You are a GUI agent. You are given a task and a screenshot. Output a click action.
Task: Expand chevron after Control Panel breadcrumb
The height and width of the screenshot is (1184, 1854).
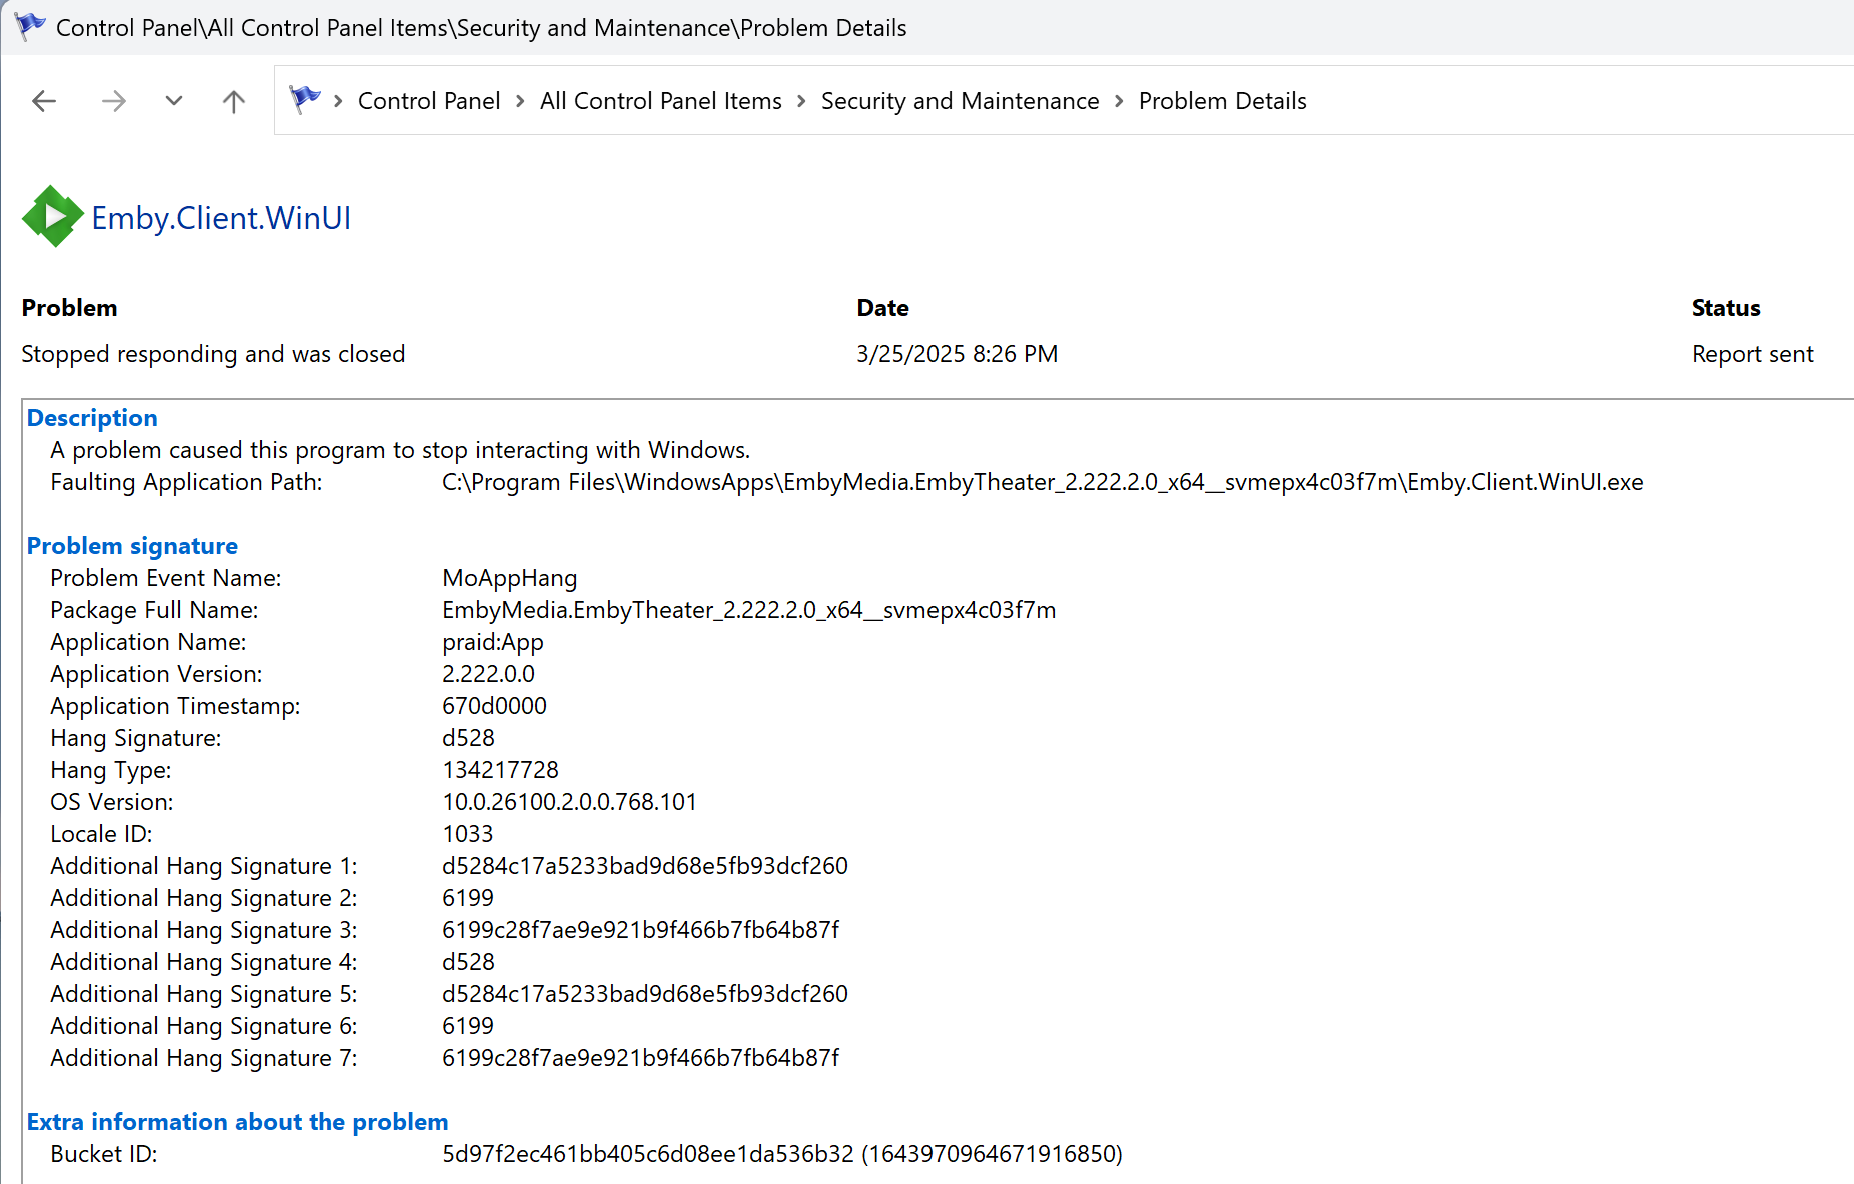[x=521, y=101]
